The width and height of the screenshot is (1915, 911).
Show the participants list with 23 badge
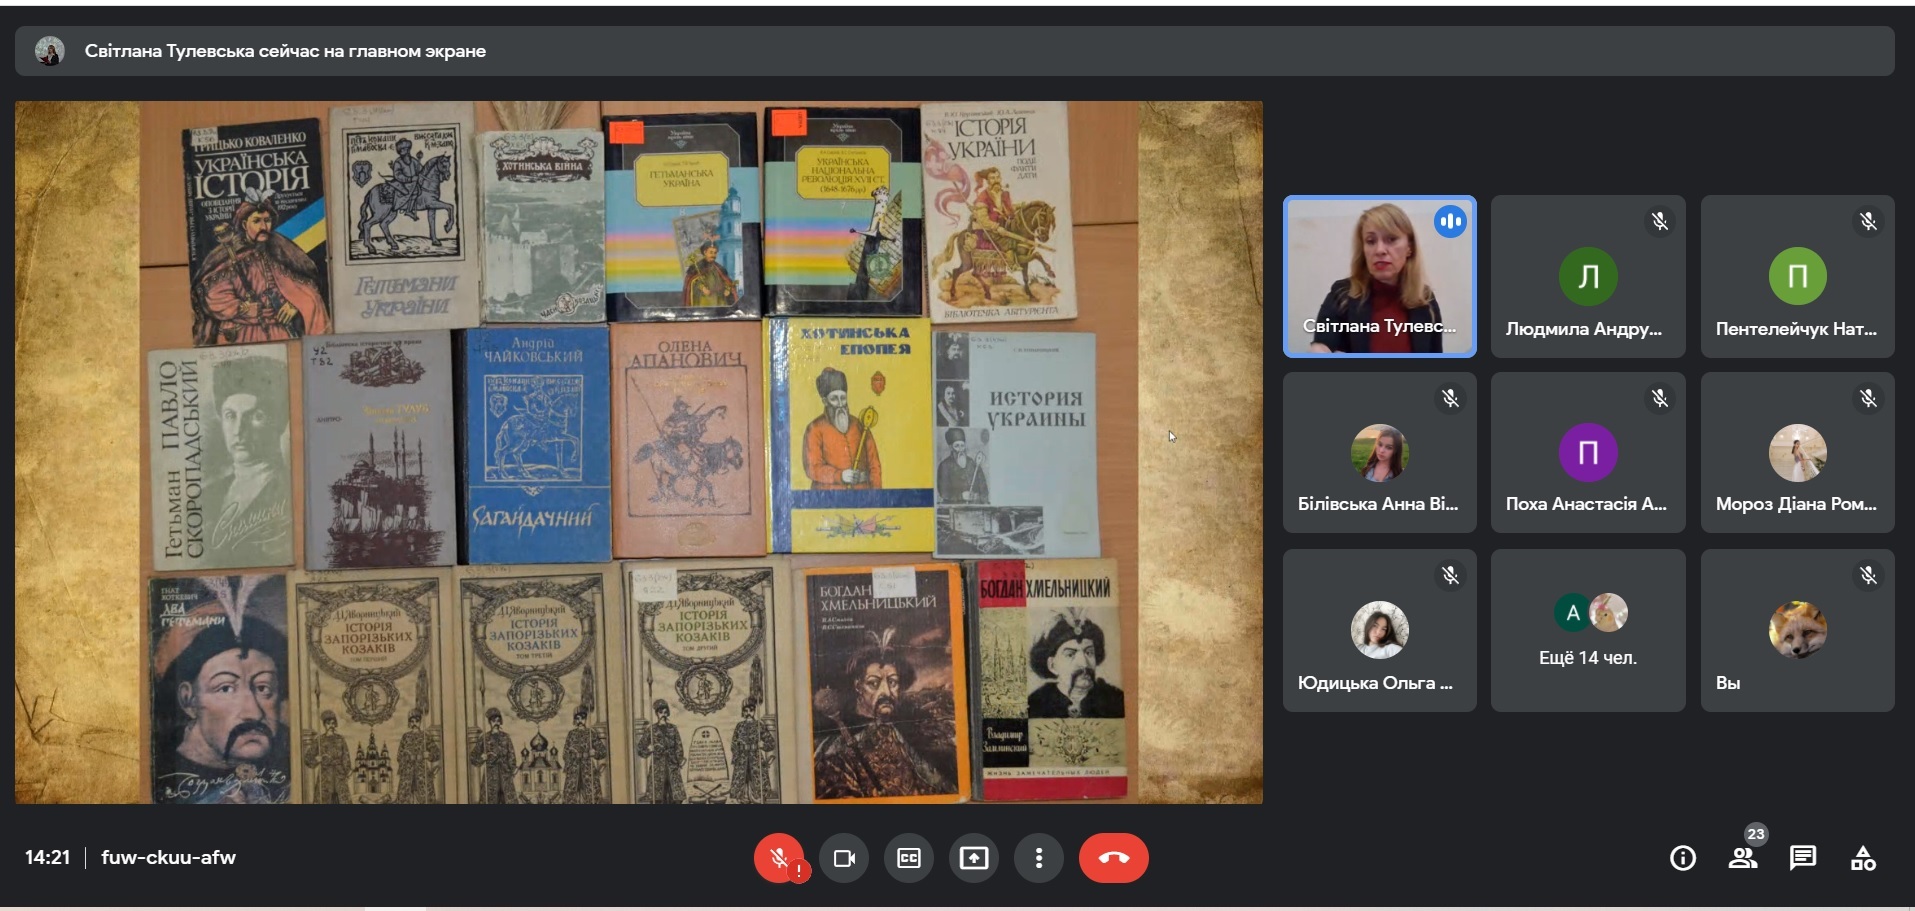tap(1743, 857)
